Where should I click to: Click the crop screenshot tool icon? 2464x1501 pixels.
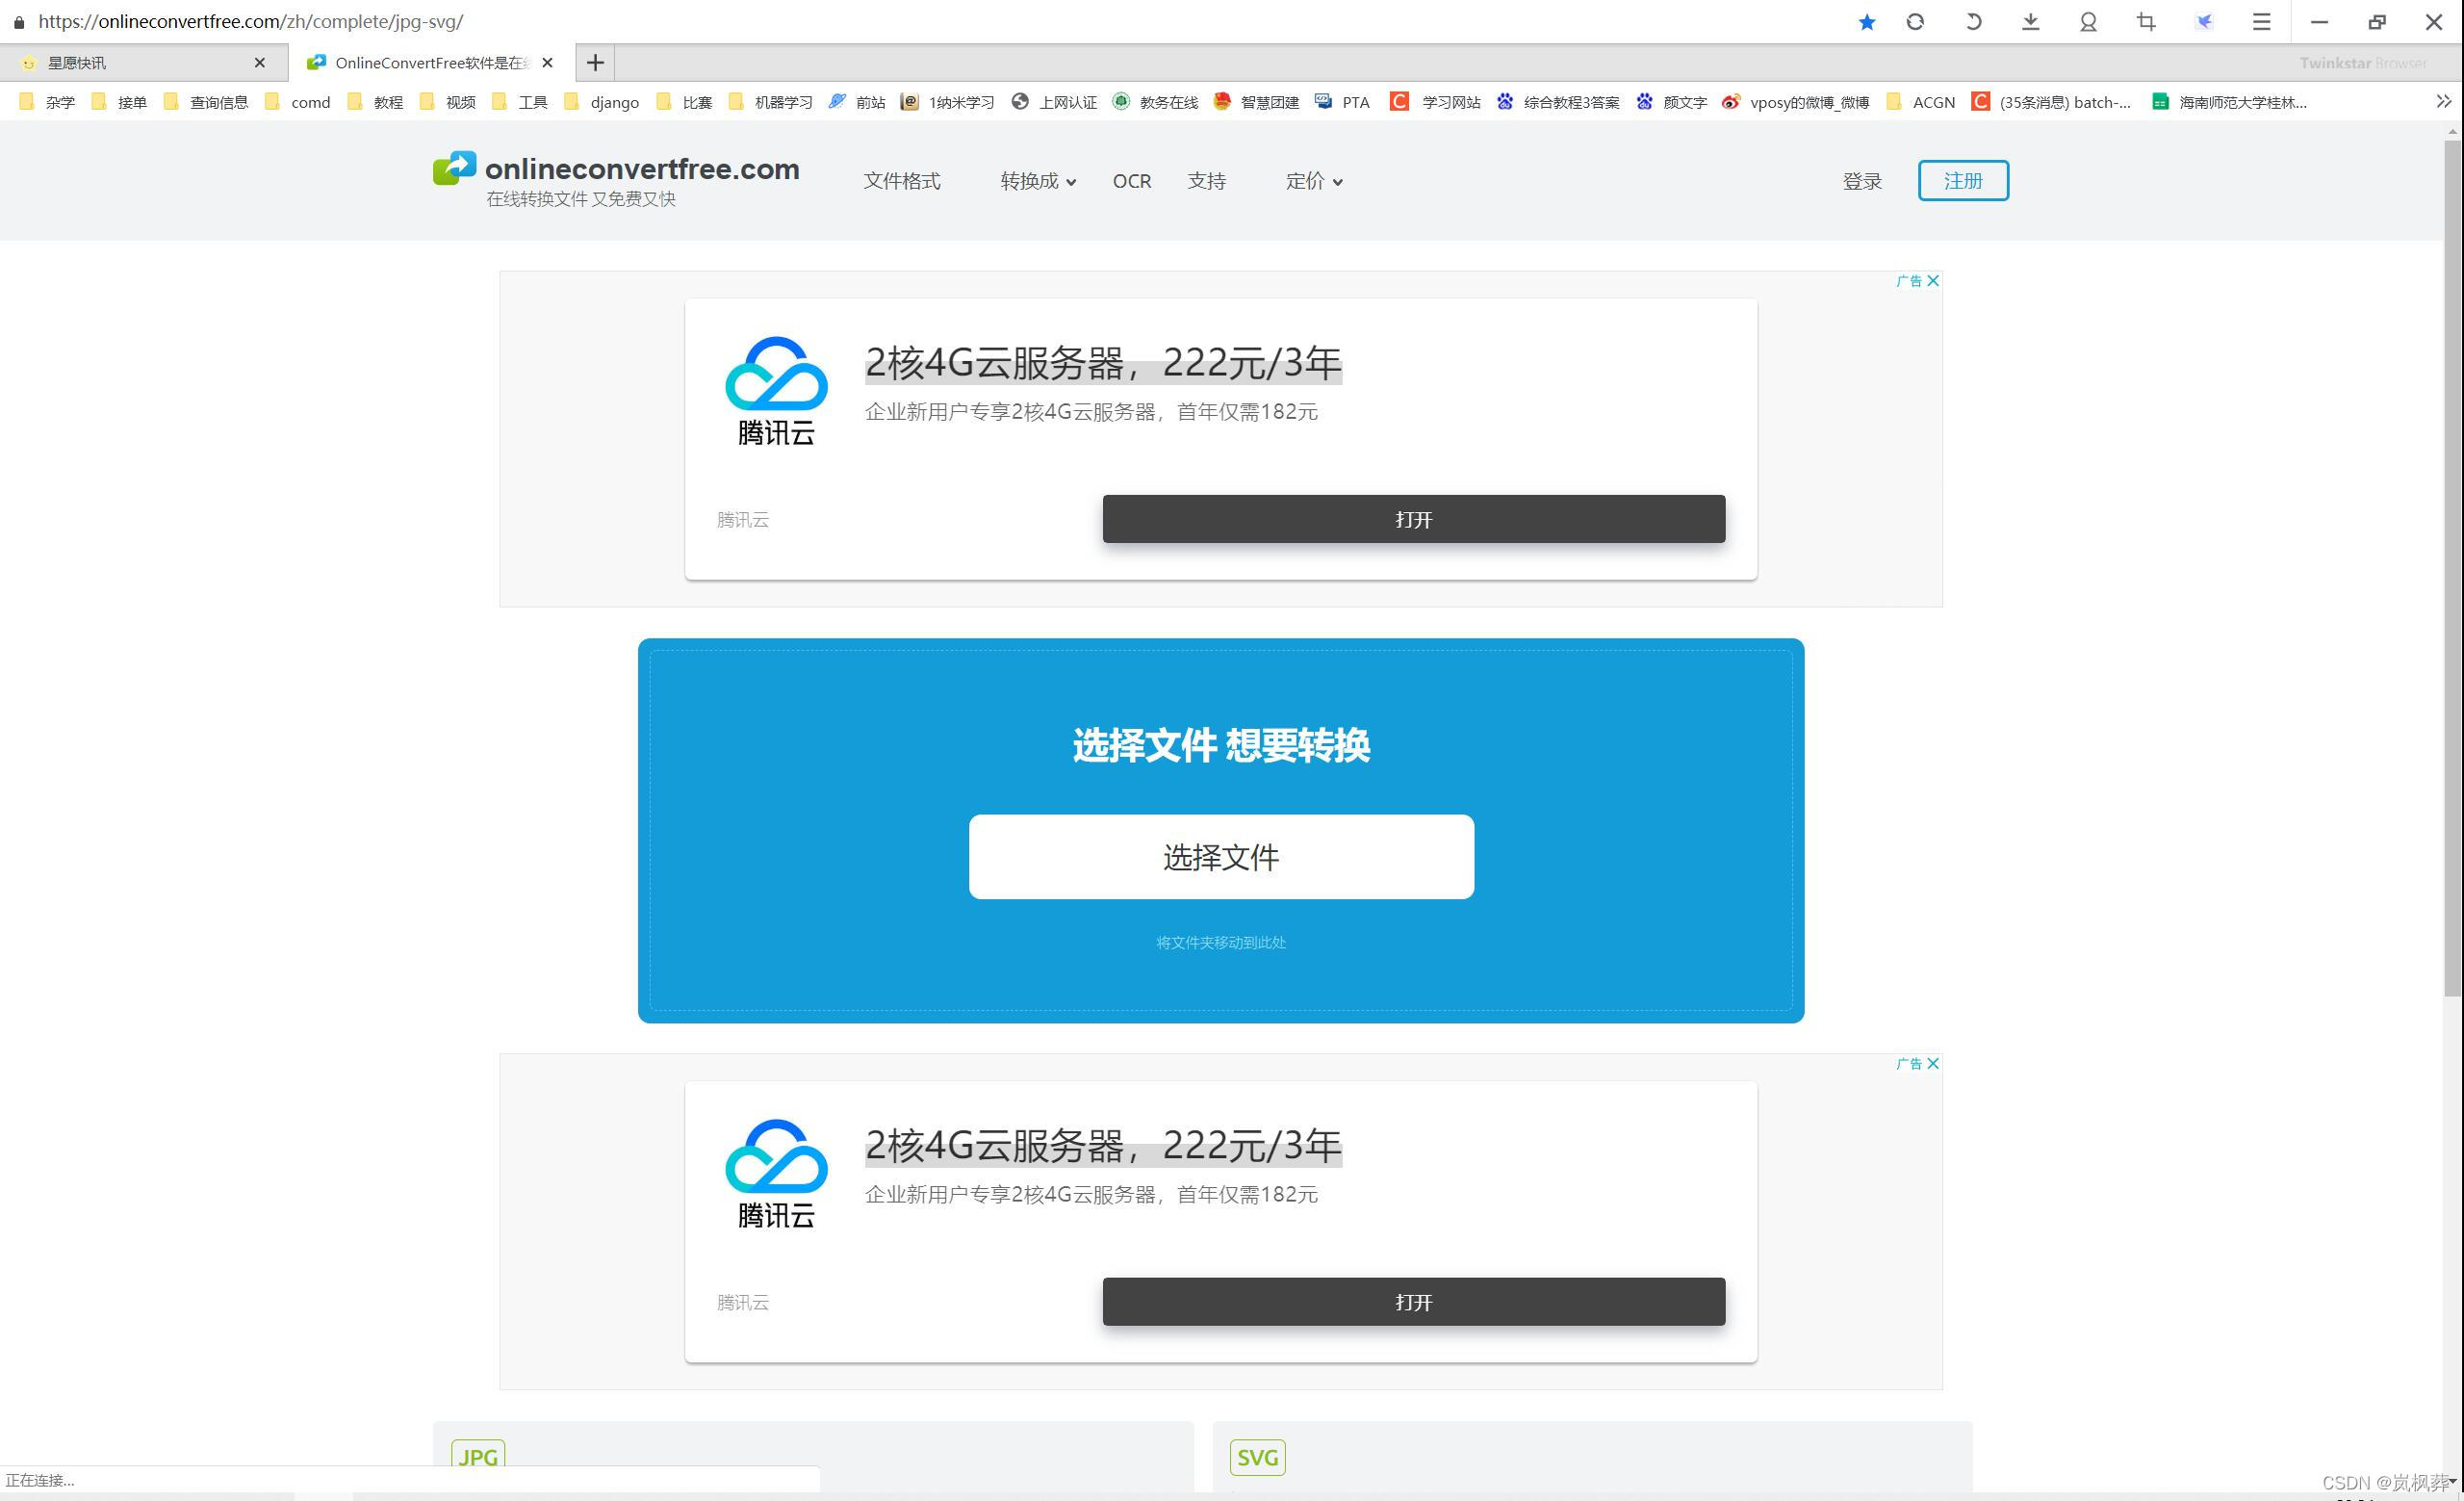pyautogui.click(x=2146, y=22)
